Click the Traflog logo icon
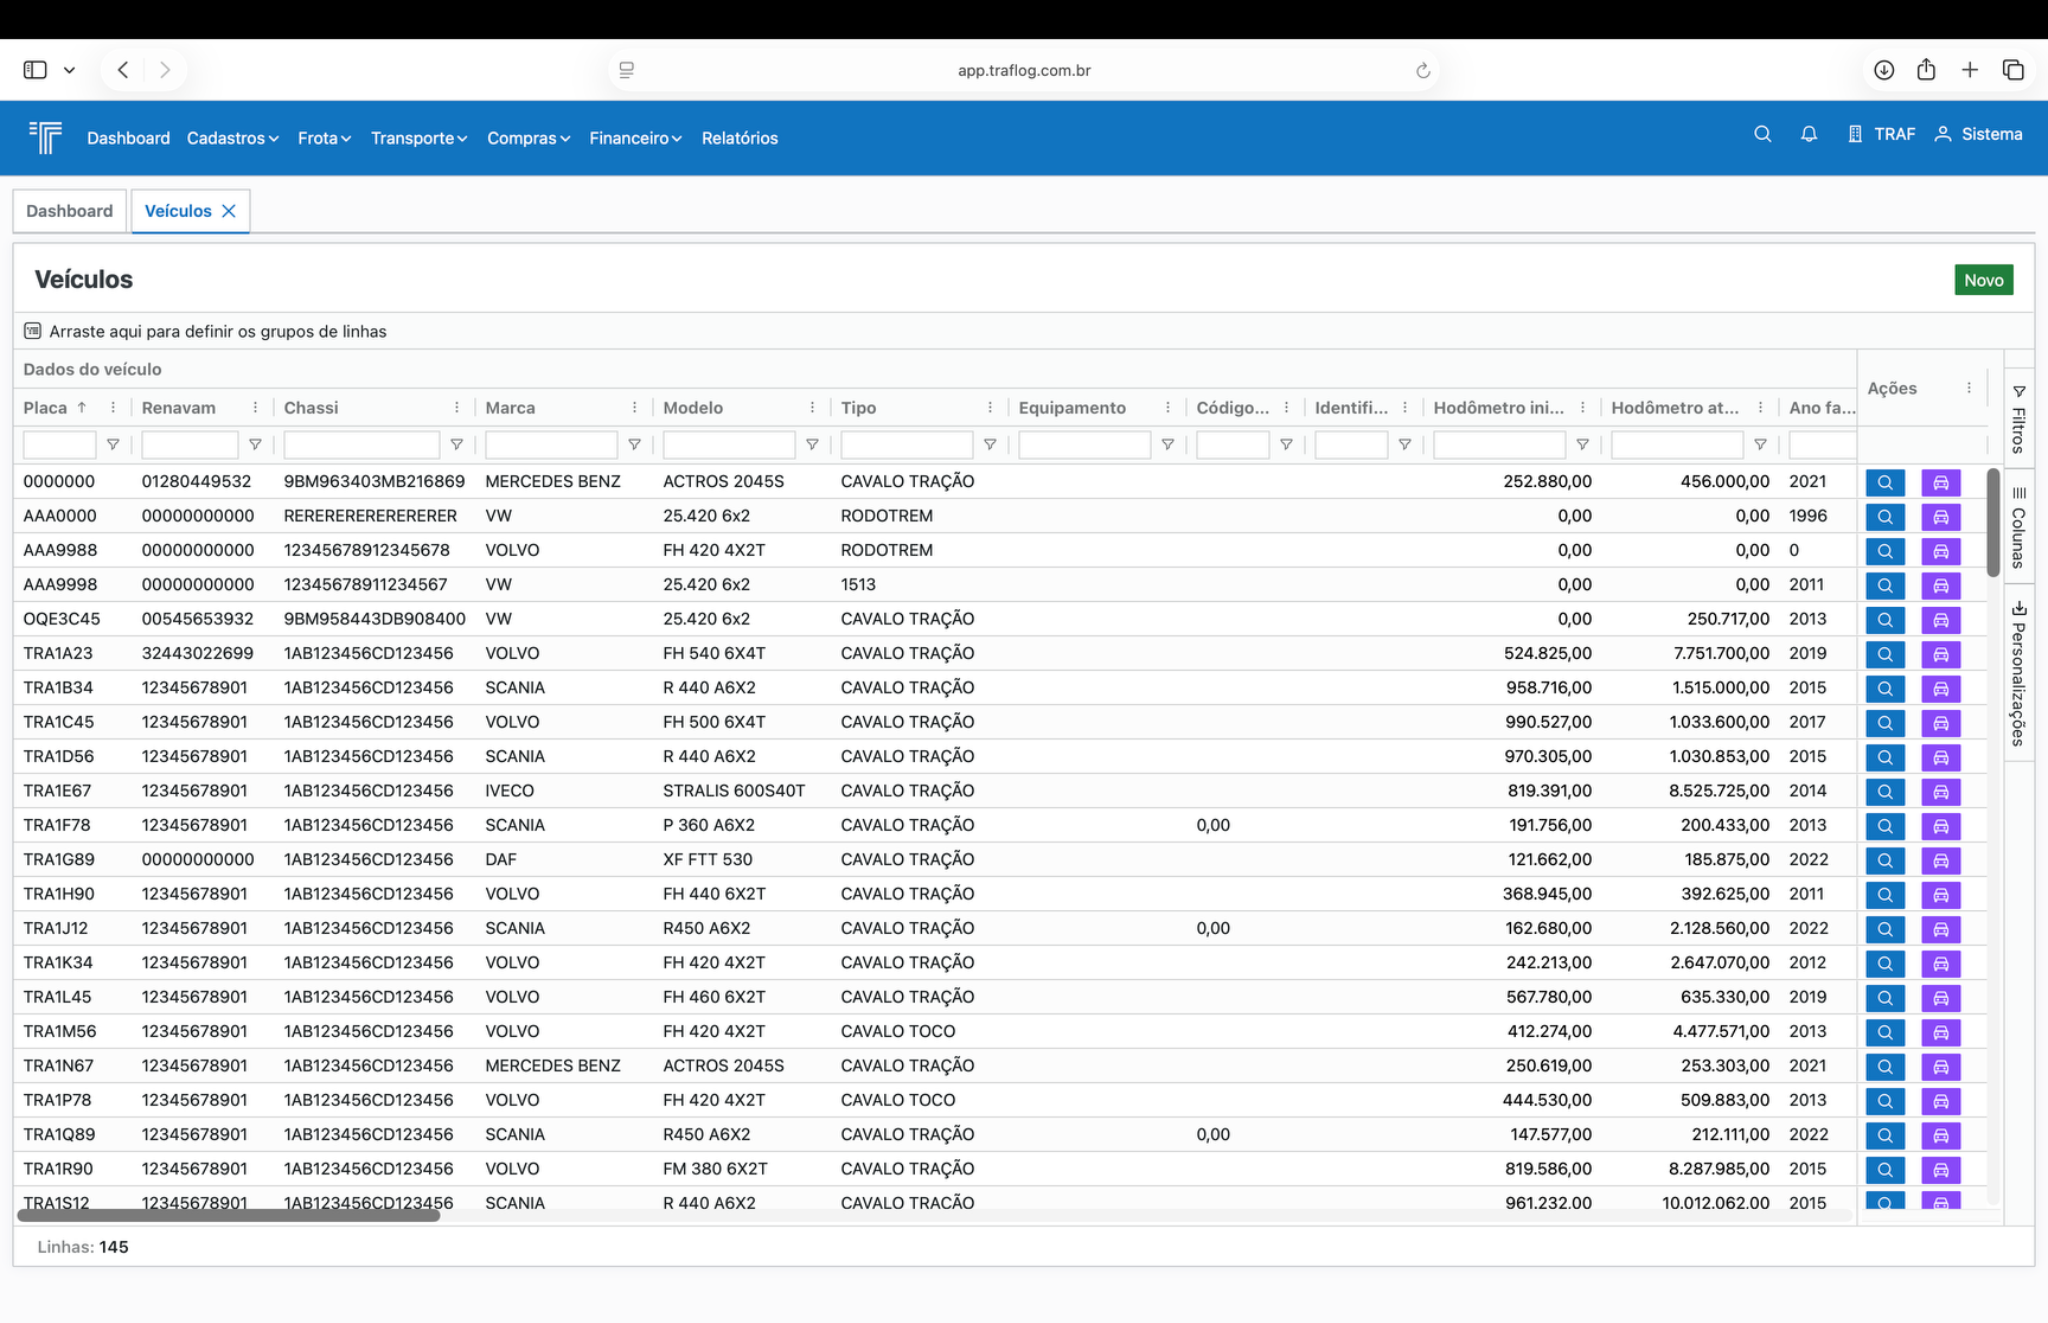 (46, 137)
